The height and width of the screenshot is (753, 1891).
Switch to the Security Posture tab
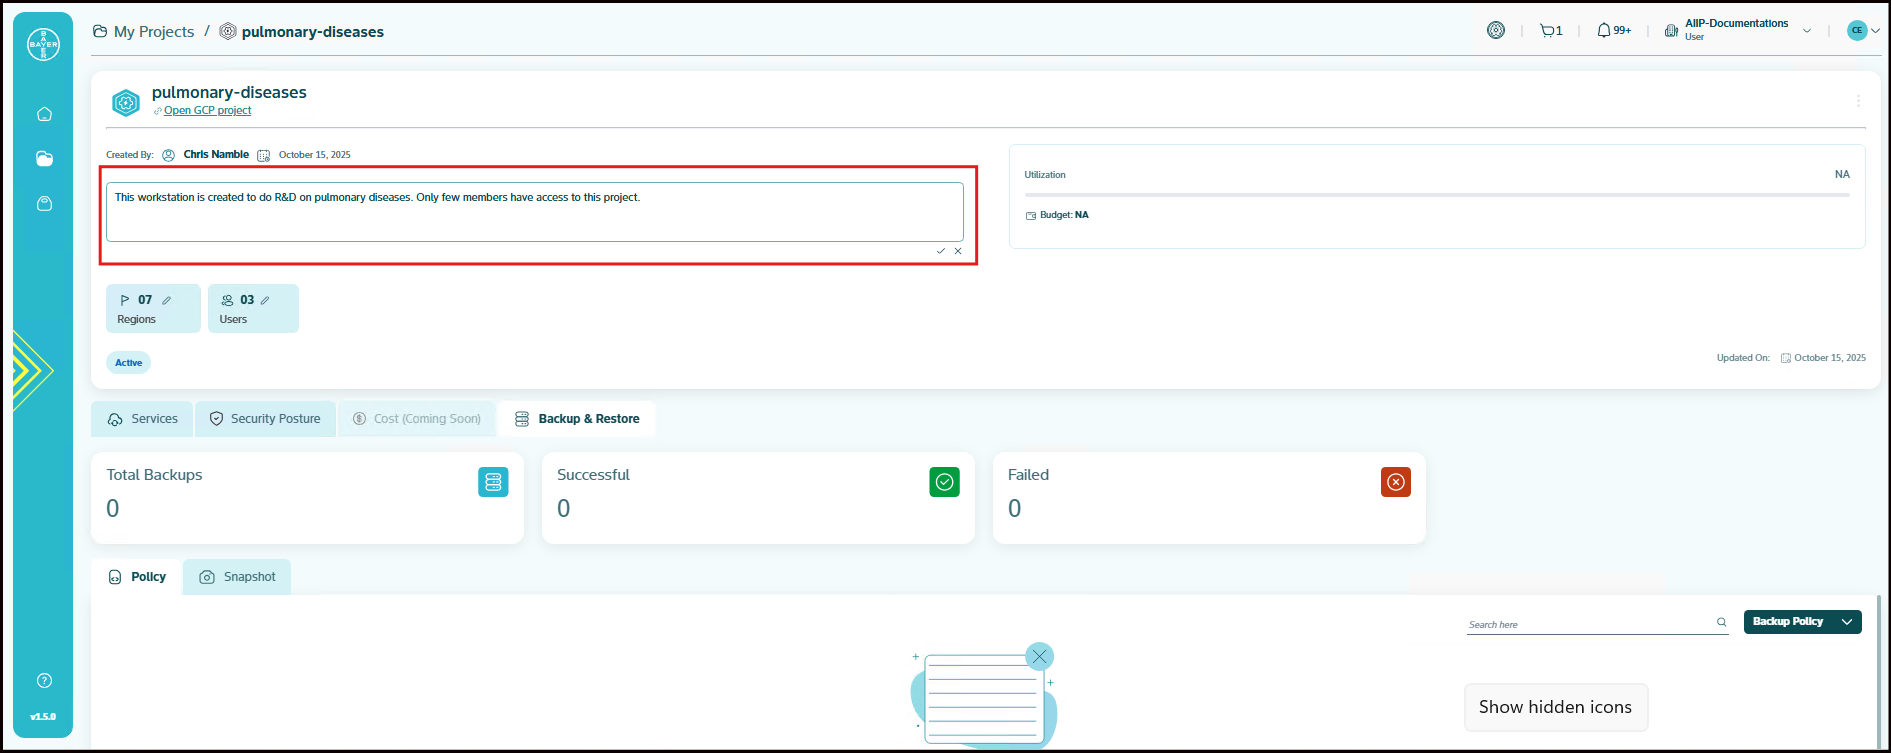click(x=266, y=419)
